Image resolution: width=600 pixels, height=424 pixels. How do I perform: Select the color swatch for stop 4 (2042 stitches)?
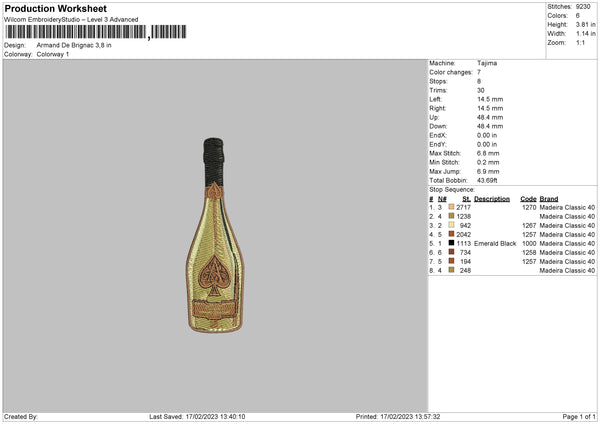point(451,234)
